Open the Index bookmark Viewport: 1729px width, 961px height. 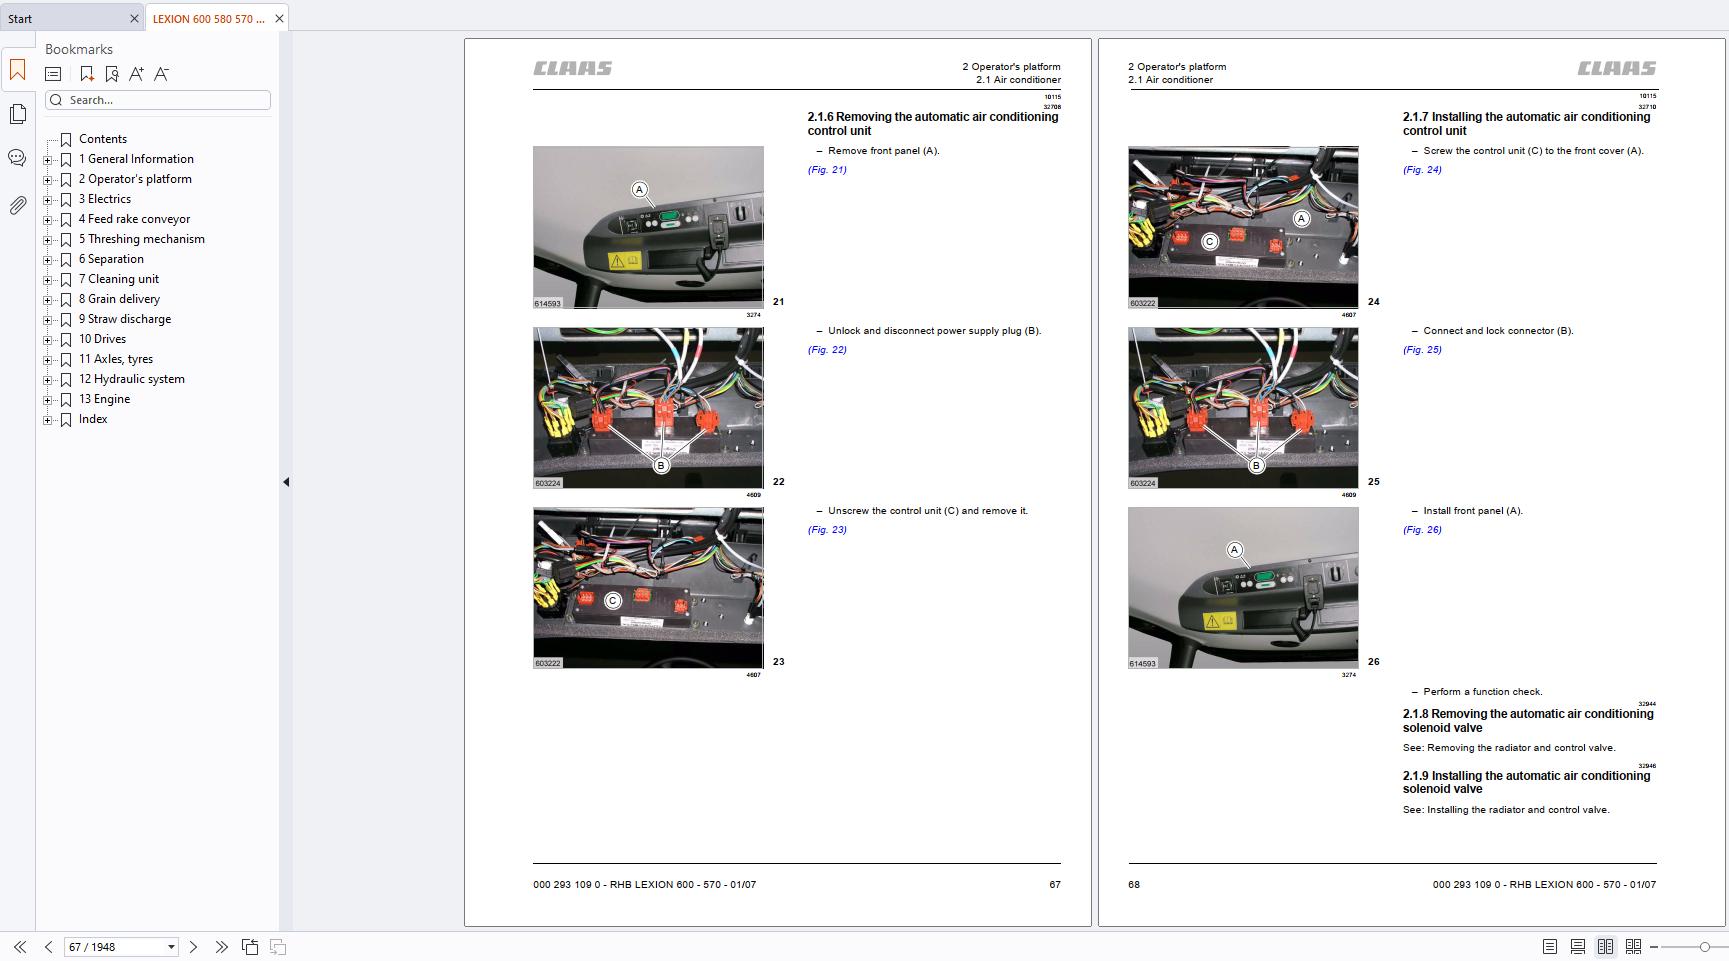coord(93,419)
